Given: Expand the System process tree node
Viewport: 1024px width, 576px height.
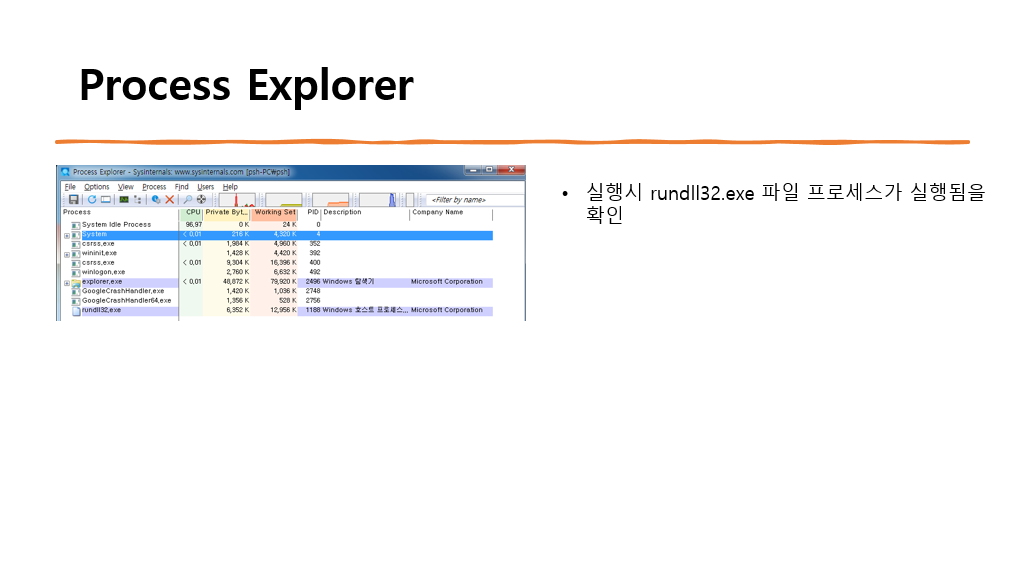Looking at the screenshot, I should pos(67,235).
